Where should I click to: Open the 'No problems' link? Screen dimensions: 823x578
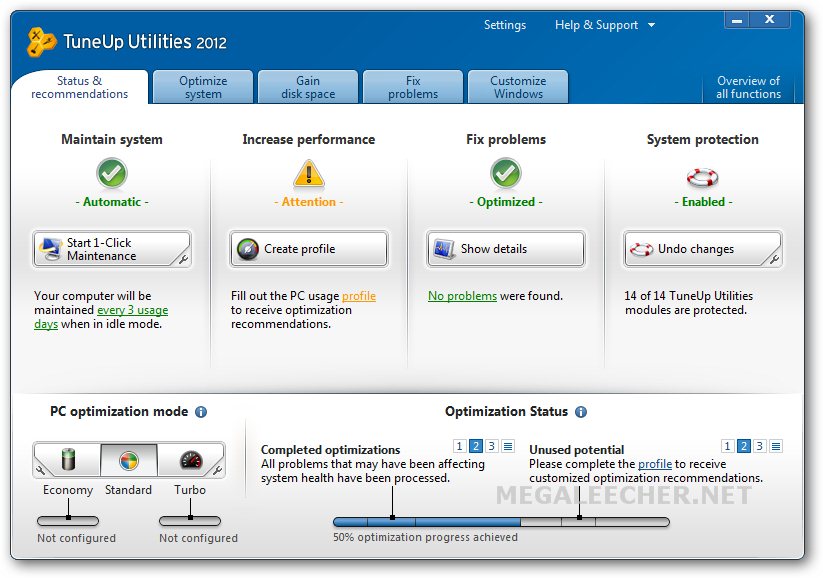click(462, 296)
